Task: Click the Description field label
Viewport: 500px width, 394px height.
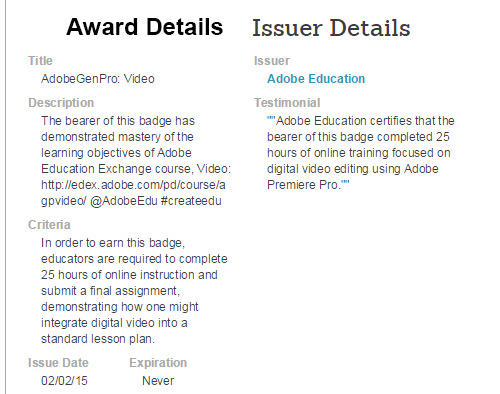Action: tap(61, 103)
